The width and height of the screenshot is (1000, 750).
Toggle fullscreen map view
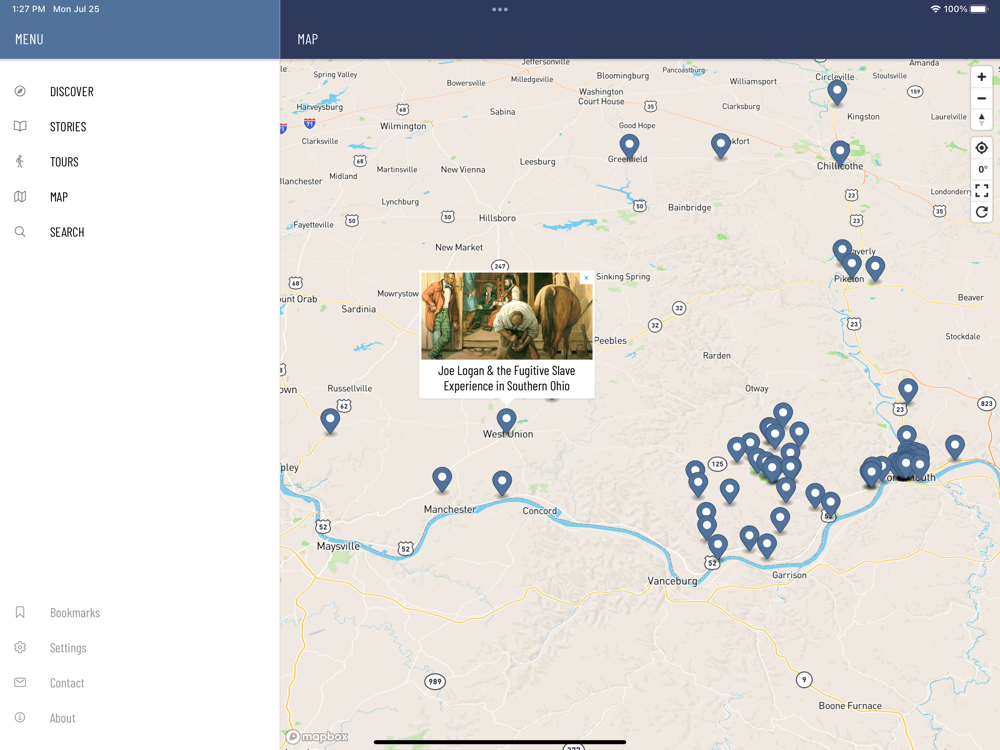982,190
